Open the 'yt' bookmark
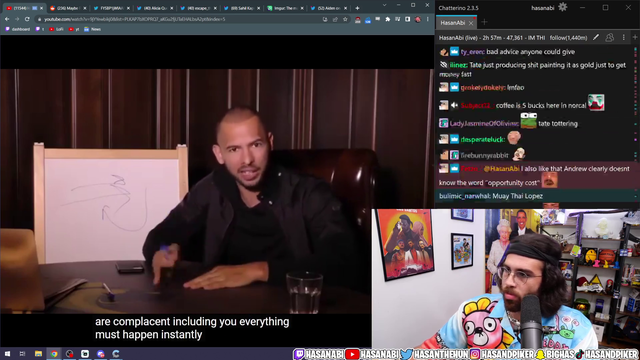Viewport: 640px width, 360px height. [x=74, y=29]
